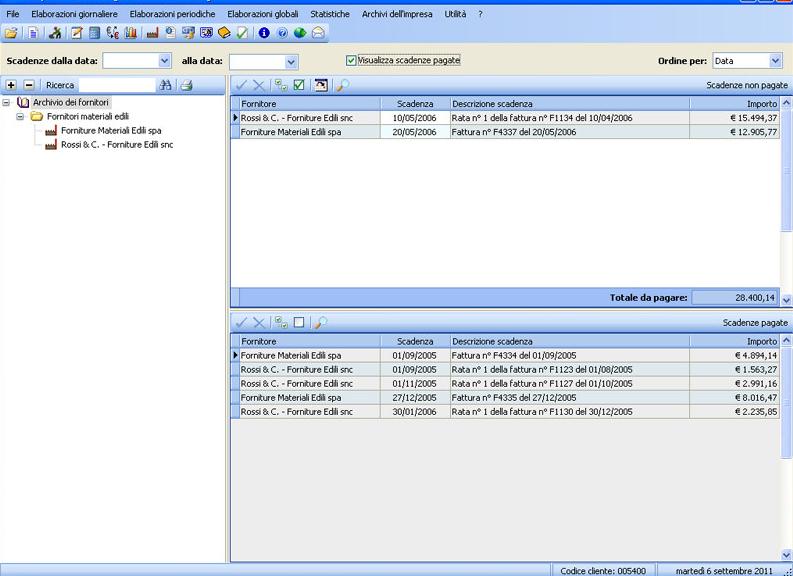This screenshot has width=793, height=576.
Task: Open the Elaborazioni giornaliere menu
Action: click(x=74, y=14)
